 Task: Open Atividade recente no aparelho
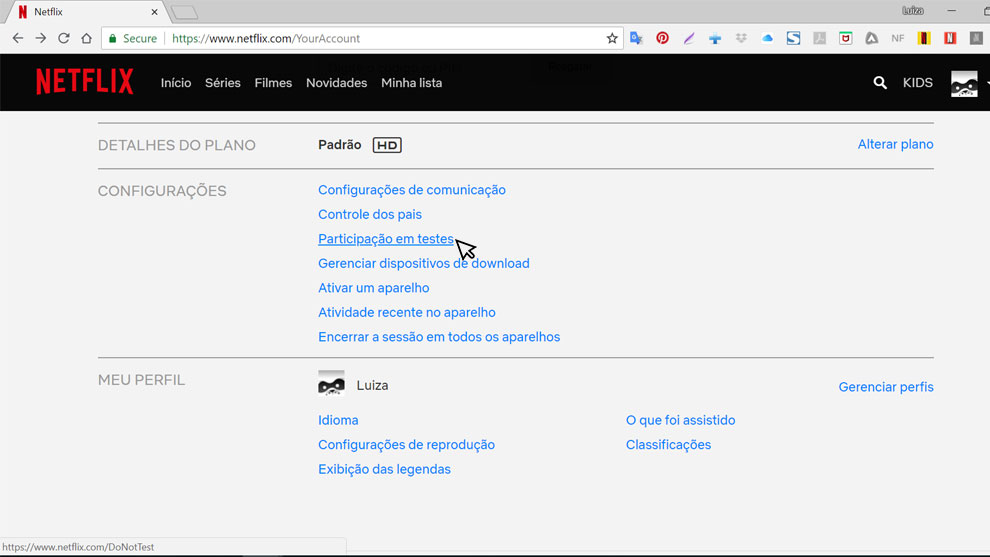(407, 313)
